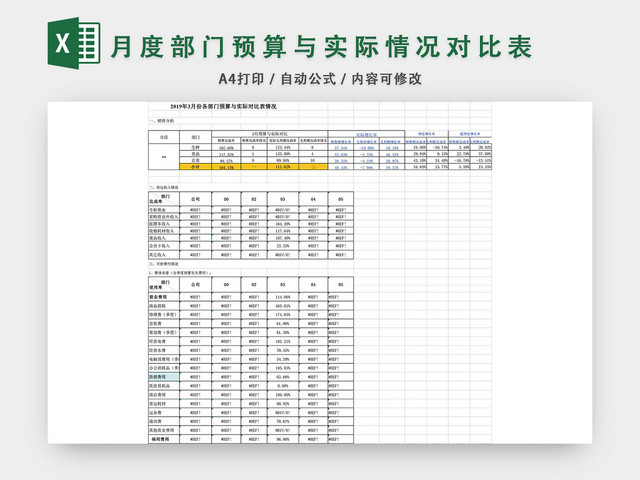Click the 其它收入 row label
Viewport: 640px width, 480px height.
coord(164,255)
